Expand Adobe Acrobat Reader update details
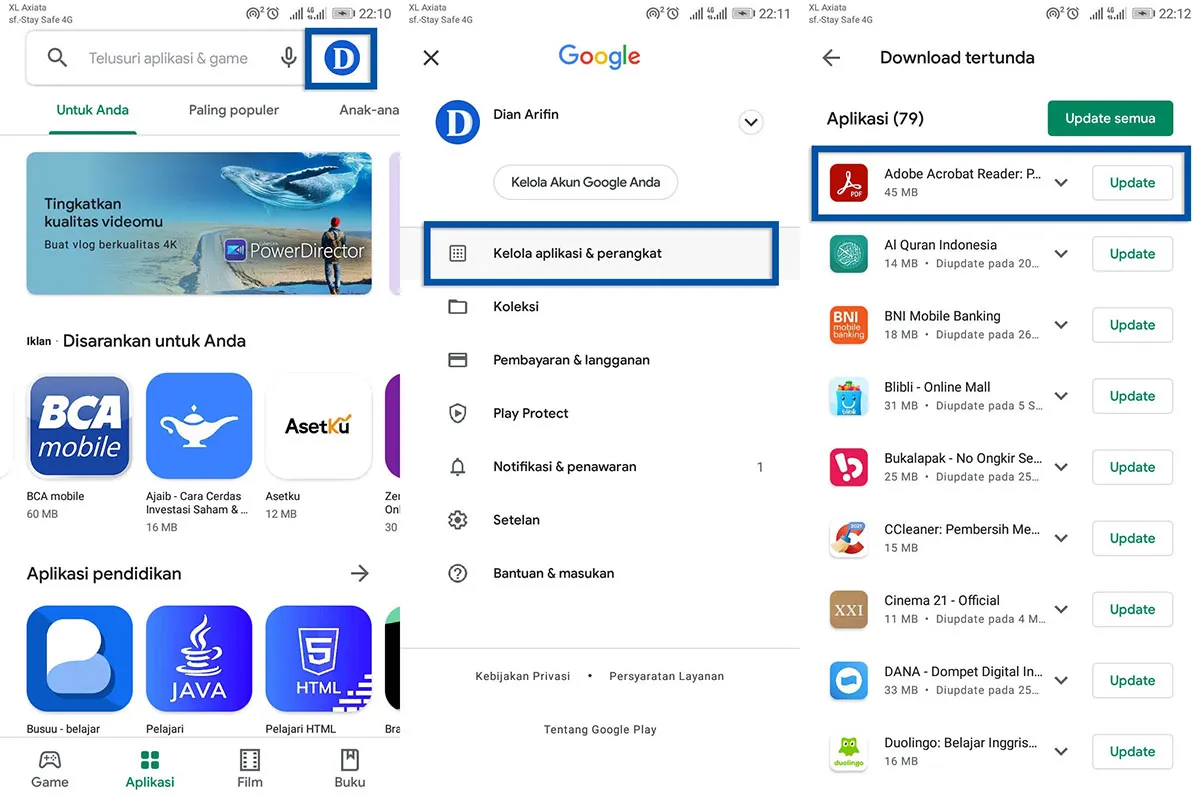The image size is (1200, 800). click(1061, 182)
